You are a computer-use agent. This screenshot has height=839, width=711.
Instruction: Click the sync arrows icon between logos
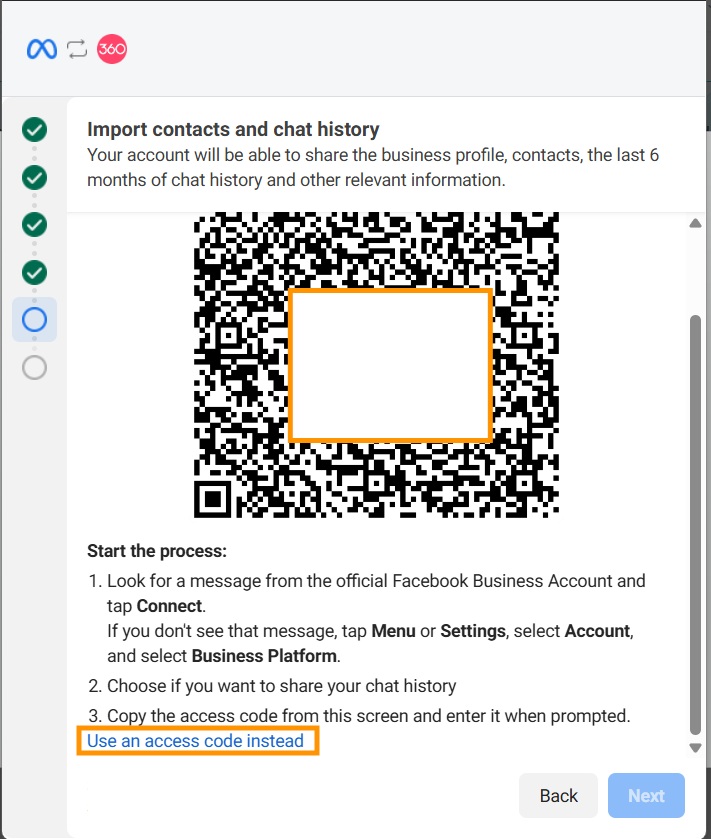click(x=77, y=49)
